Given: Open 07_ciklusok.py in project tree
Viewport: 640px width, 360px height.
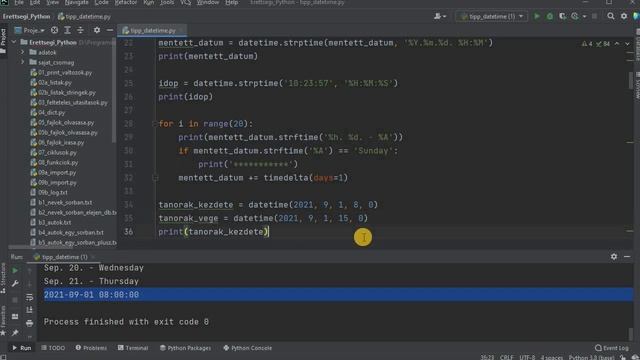Looking at the screenshot, I should [53, 152].
